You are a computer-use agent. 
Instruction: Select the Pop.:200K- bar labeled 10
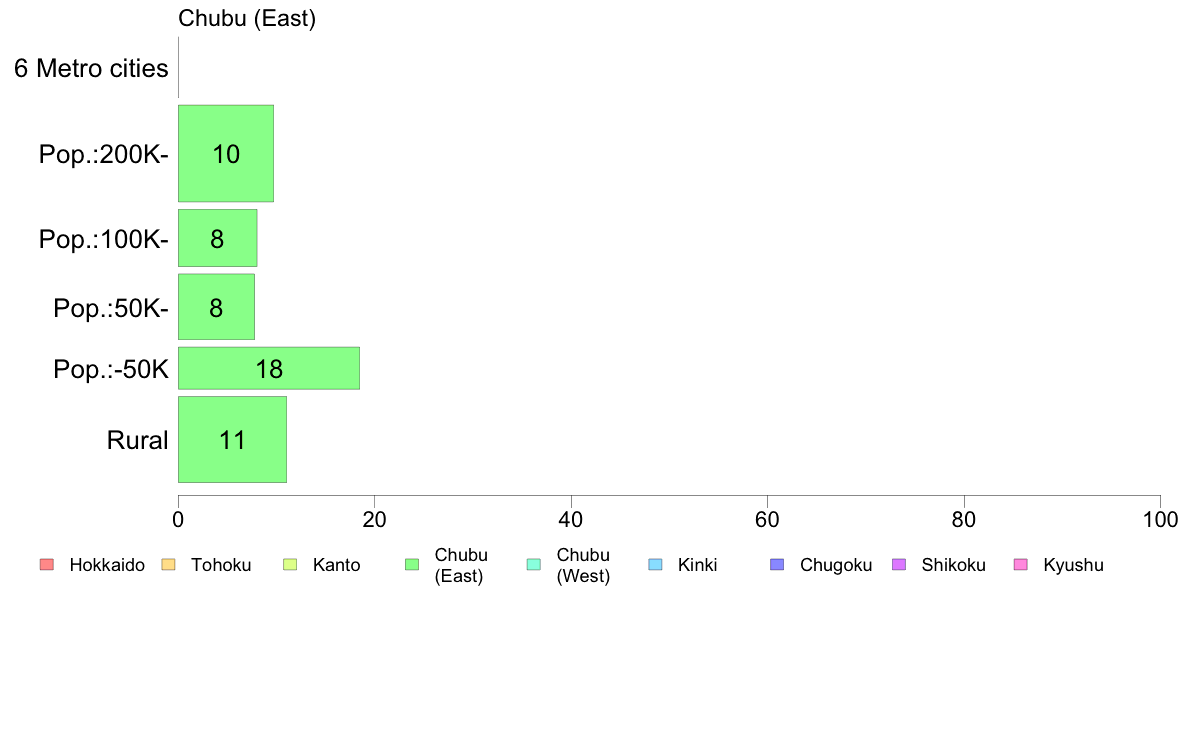coord(226,153)
